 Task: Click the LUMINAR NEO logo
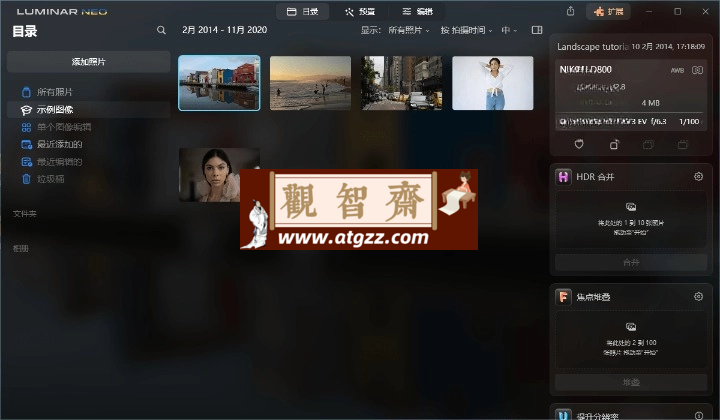[x=62, y=11]
